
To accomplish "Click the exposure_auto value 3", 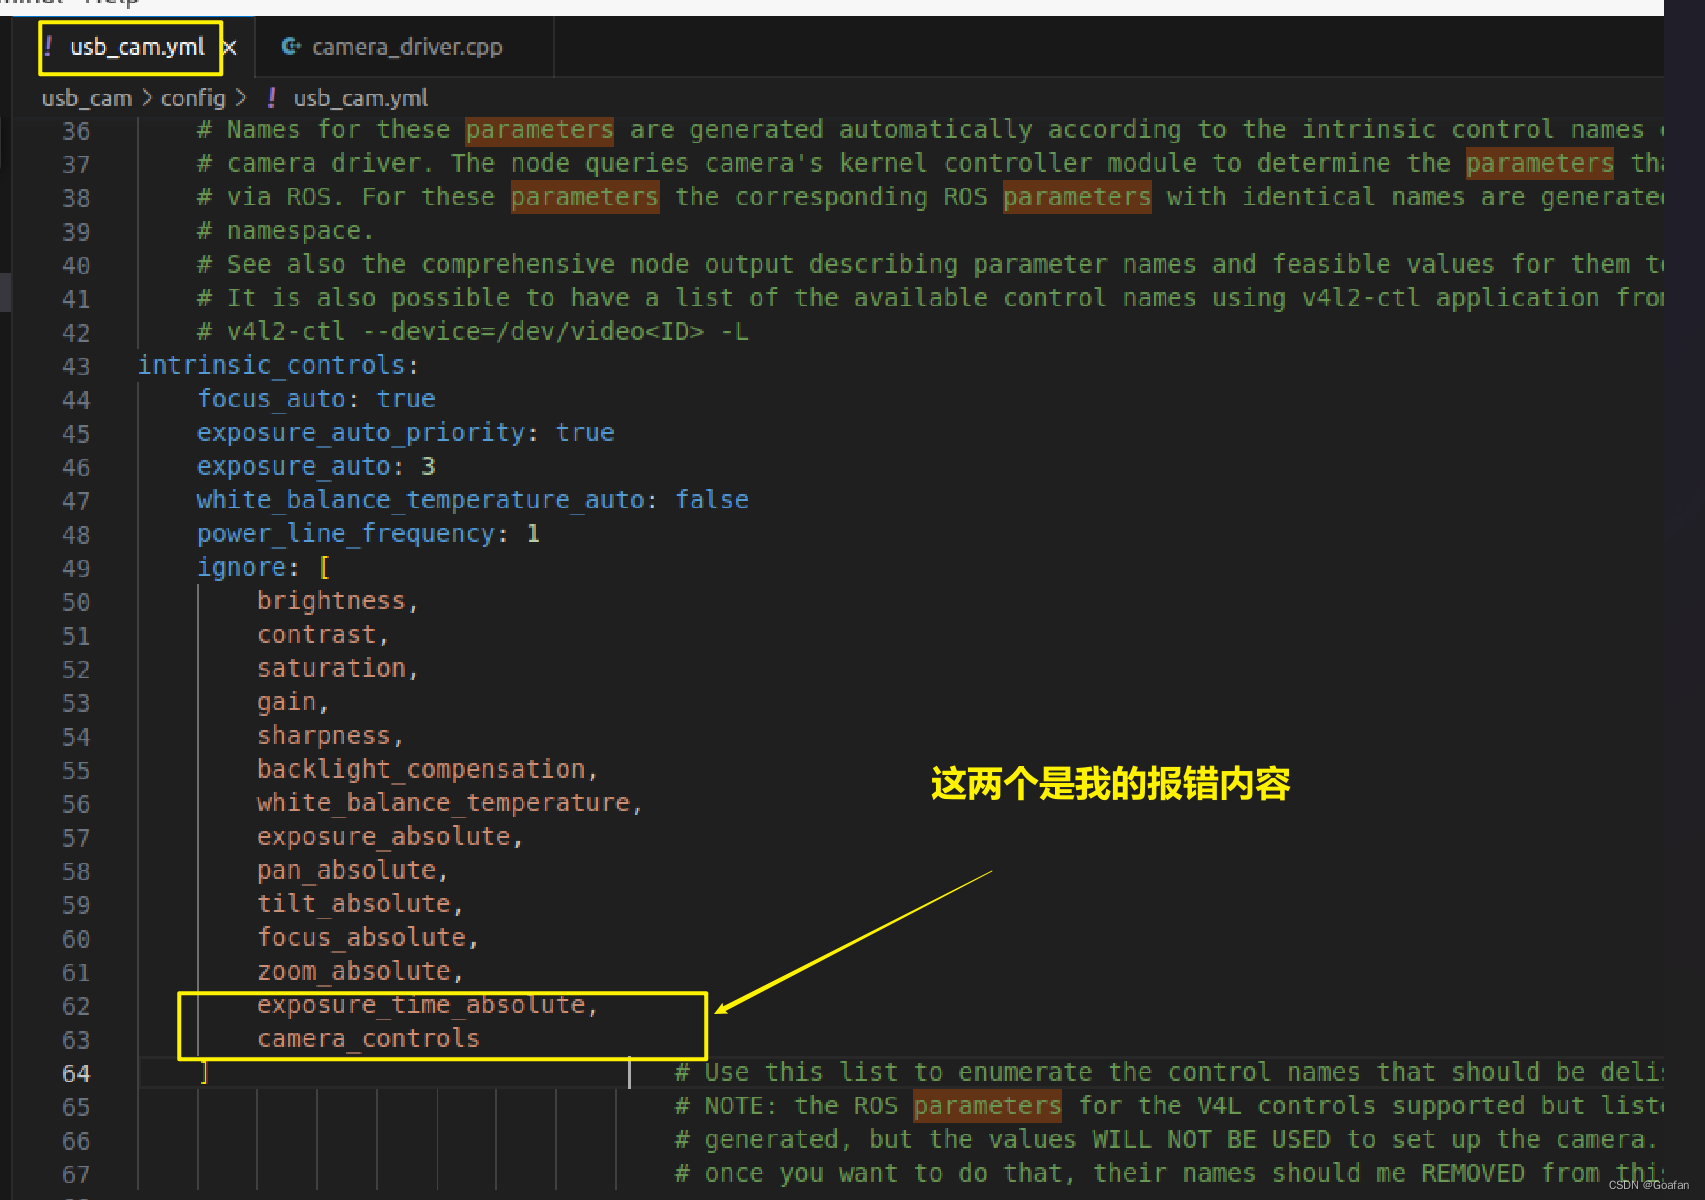I will click(428, 466).
